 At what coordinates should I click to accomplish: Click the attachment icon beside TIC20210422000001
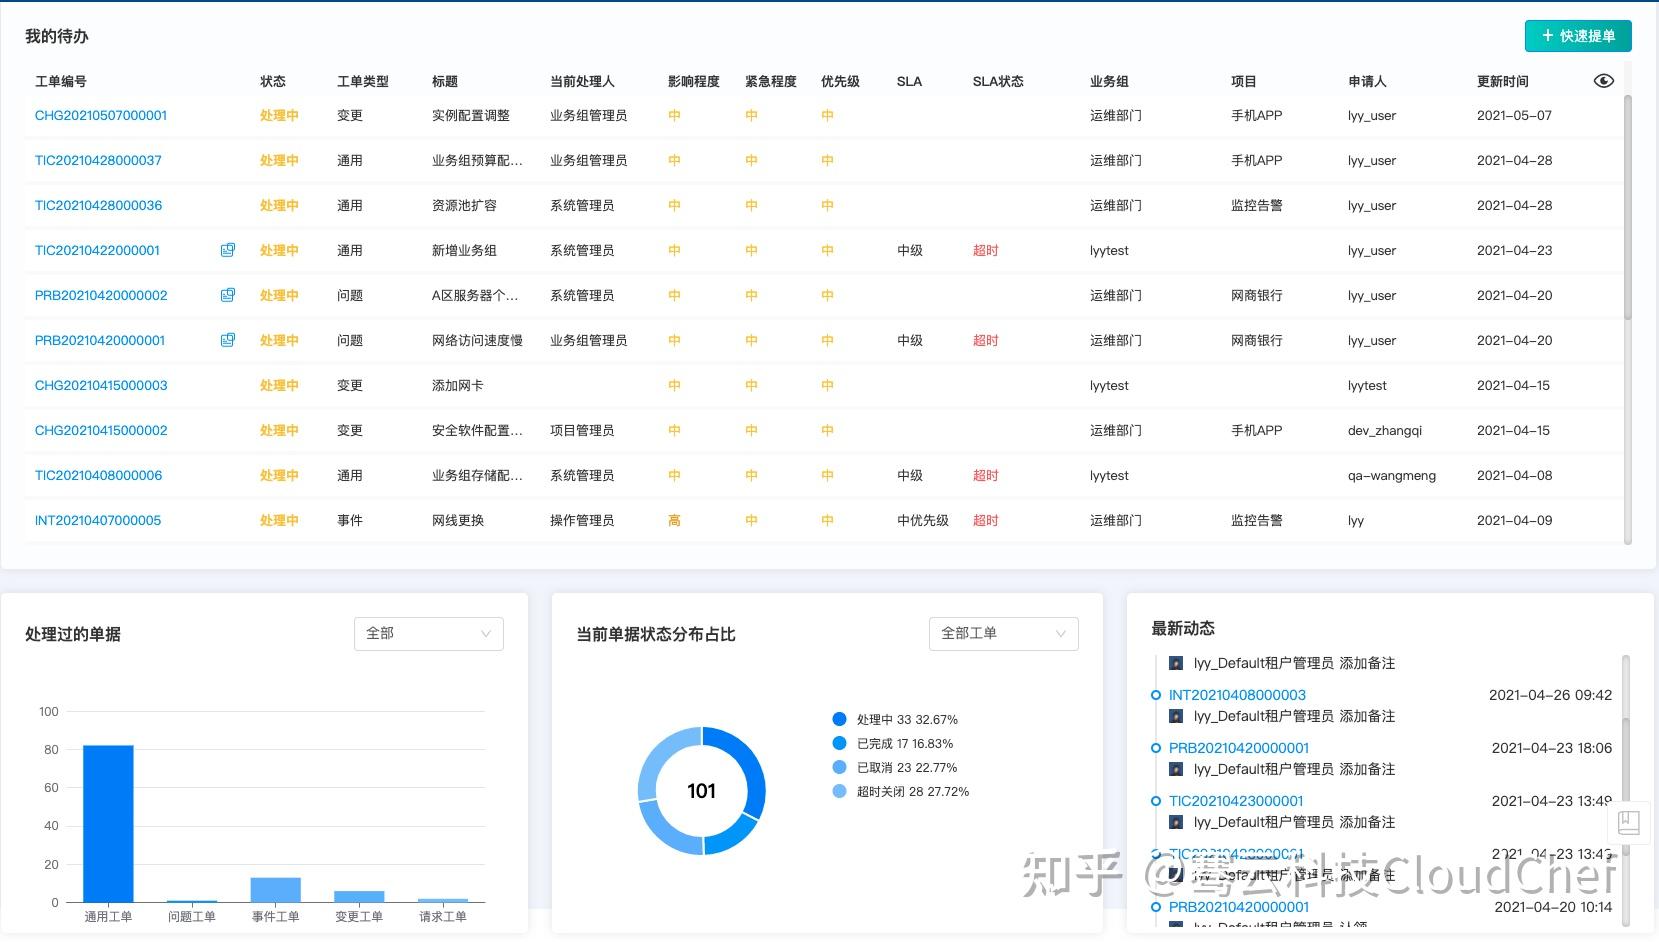click(227, 250)
